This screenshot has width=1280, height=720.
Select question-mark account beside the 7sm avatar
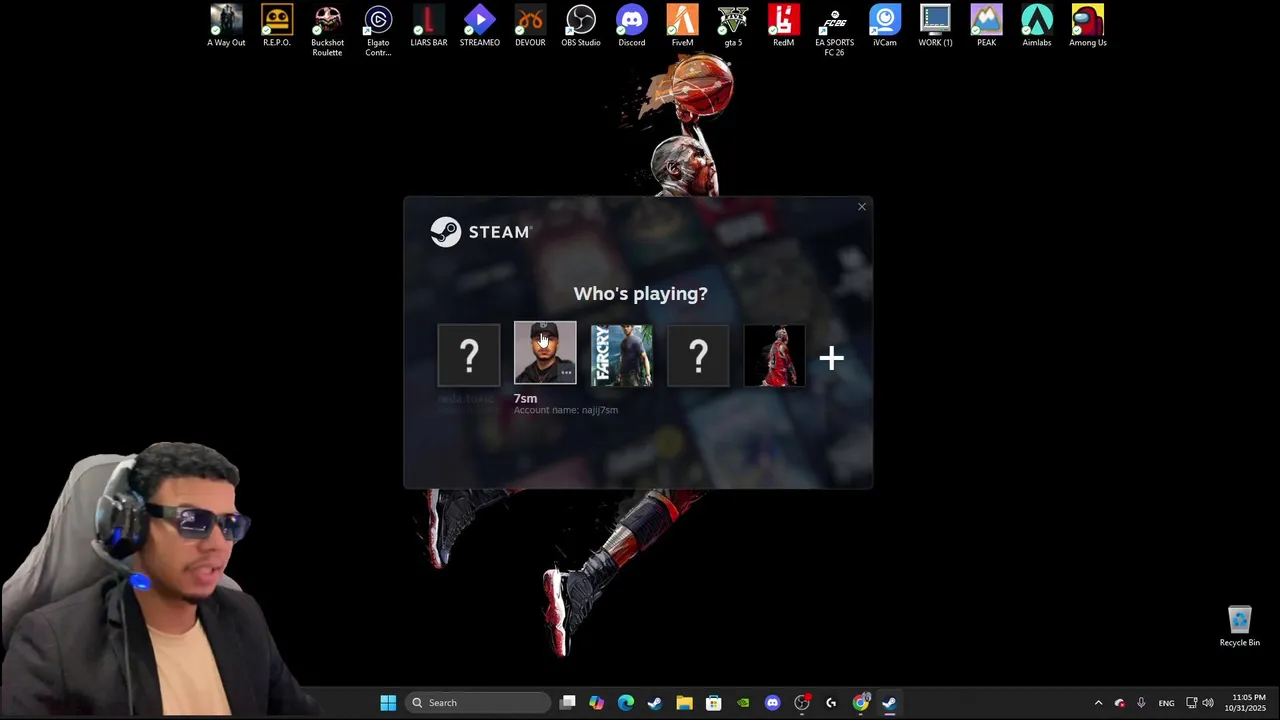[469, 355]
